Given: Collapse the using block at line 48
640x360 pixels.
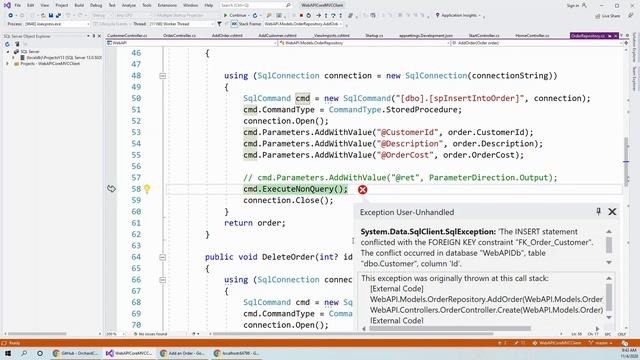Looking at the screenshot, I should coord(162,76).
